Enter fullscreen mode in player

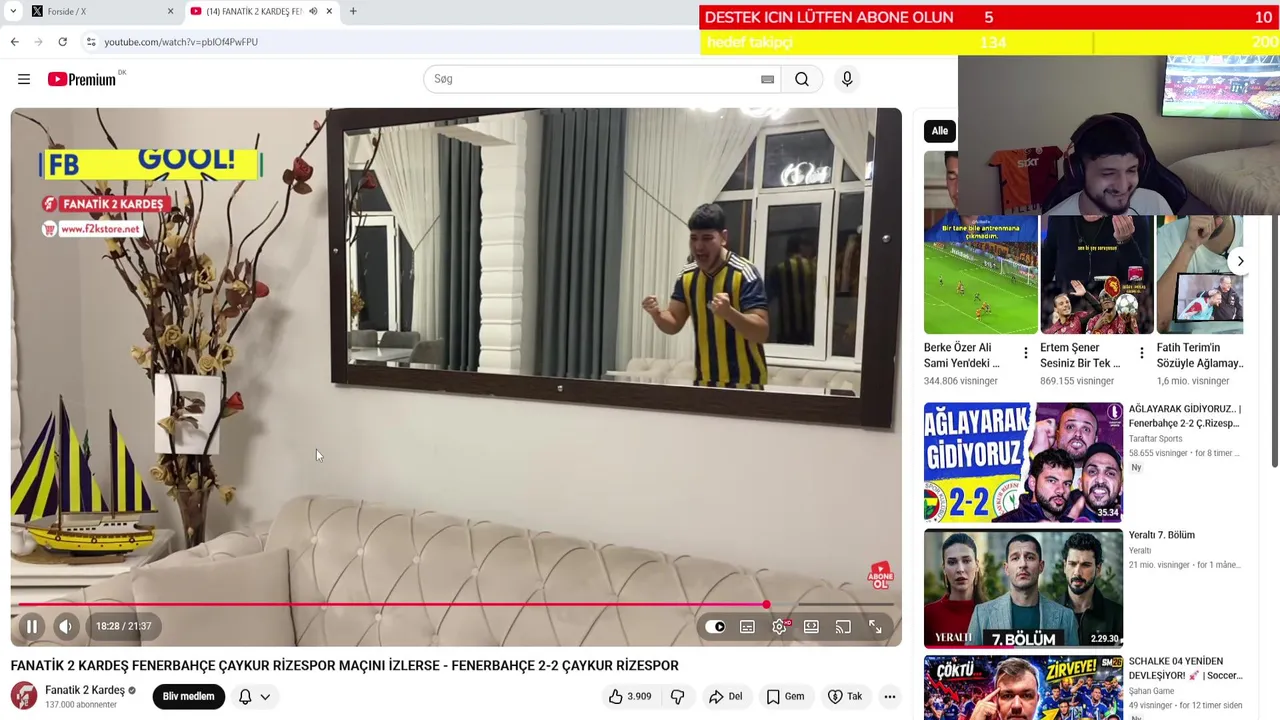875,626
